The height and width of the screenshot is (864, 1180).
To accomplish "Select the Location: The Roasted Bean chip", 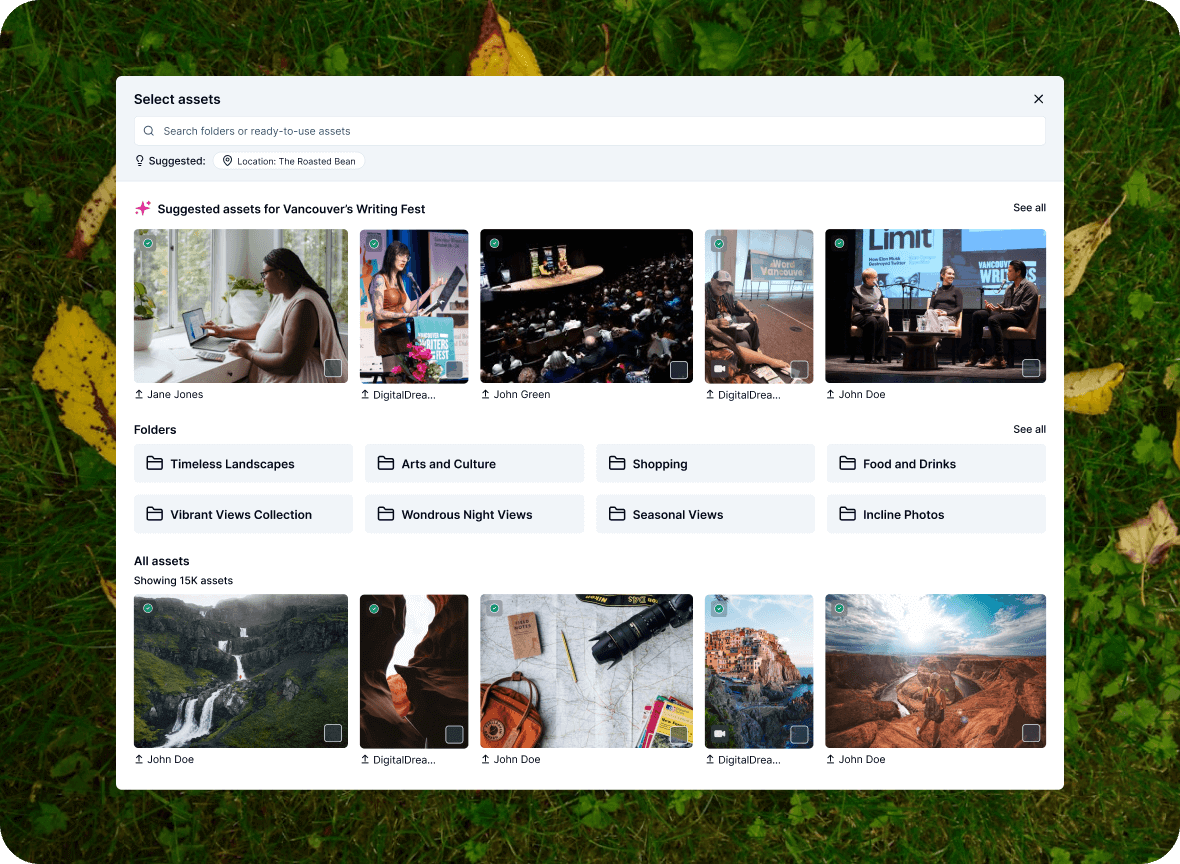I will tap(289, 161).
